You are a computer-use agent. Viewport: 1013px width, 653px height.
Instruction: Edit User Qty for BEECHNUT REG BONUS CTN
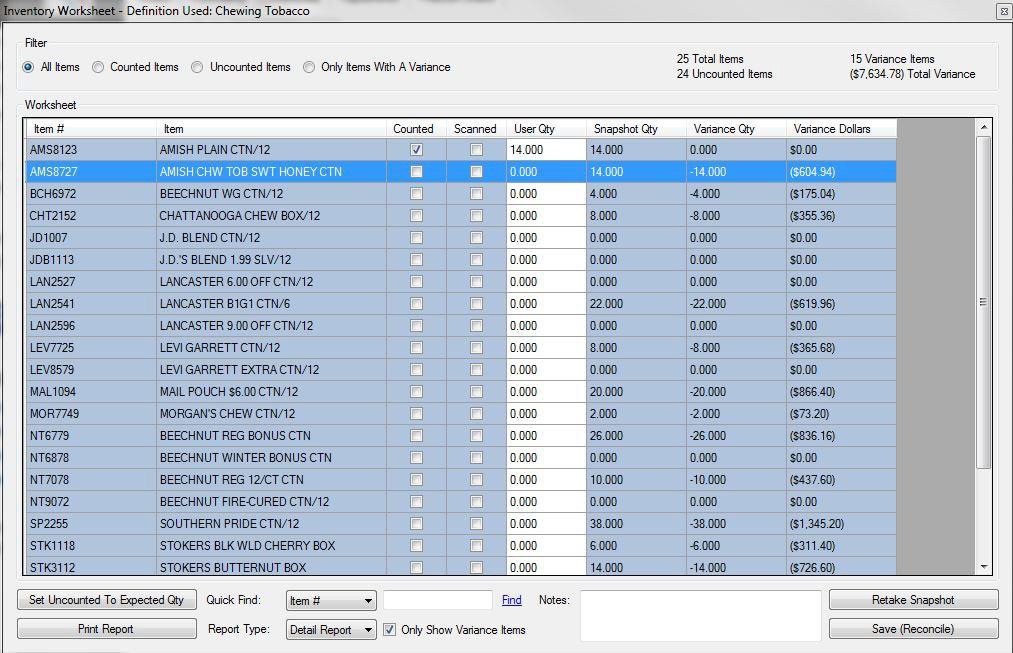pyautogui.click(x=547, y=436)
